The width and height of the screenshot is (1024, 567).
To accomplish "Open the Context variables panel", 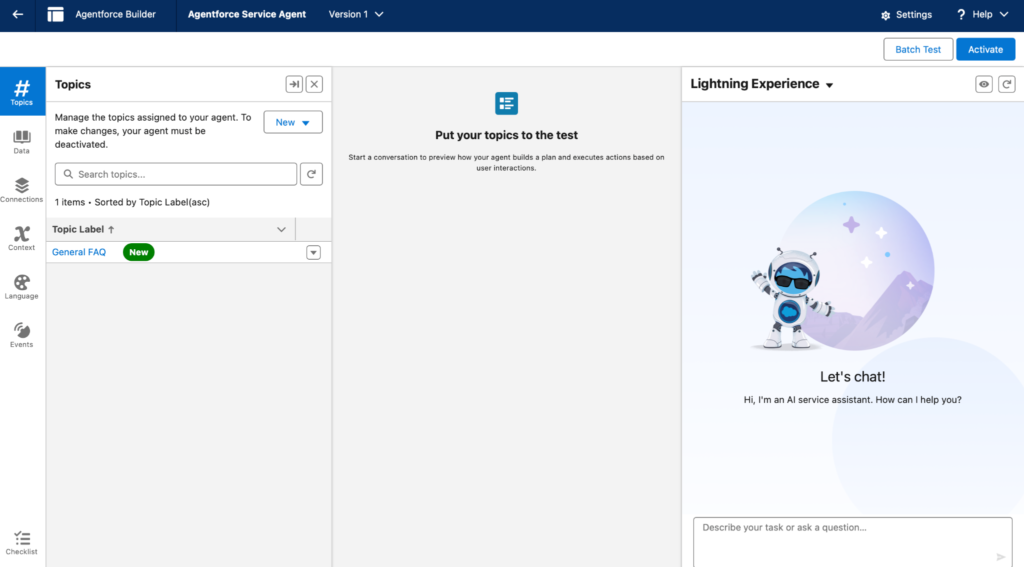I will tap(22, 238).
